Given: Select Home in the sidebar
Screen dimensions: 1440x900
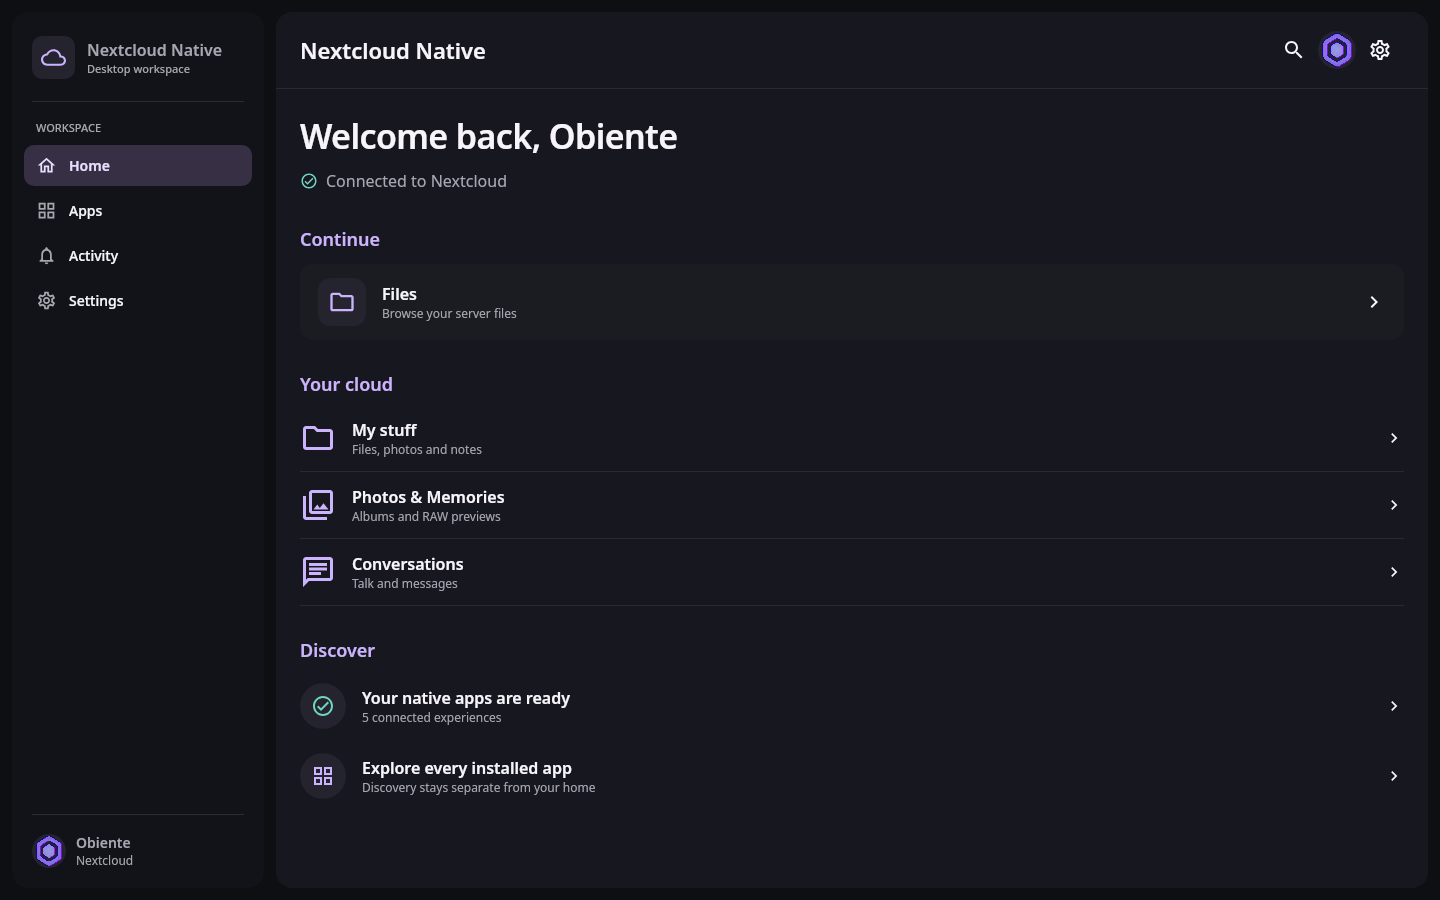Looking at the screenshot, I should click(x=138, y=166).
